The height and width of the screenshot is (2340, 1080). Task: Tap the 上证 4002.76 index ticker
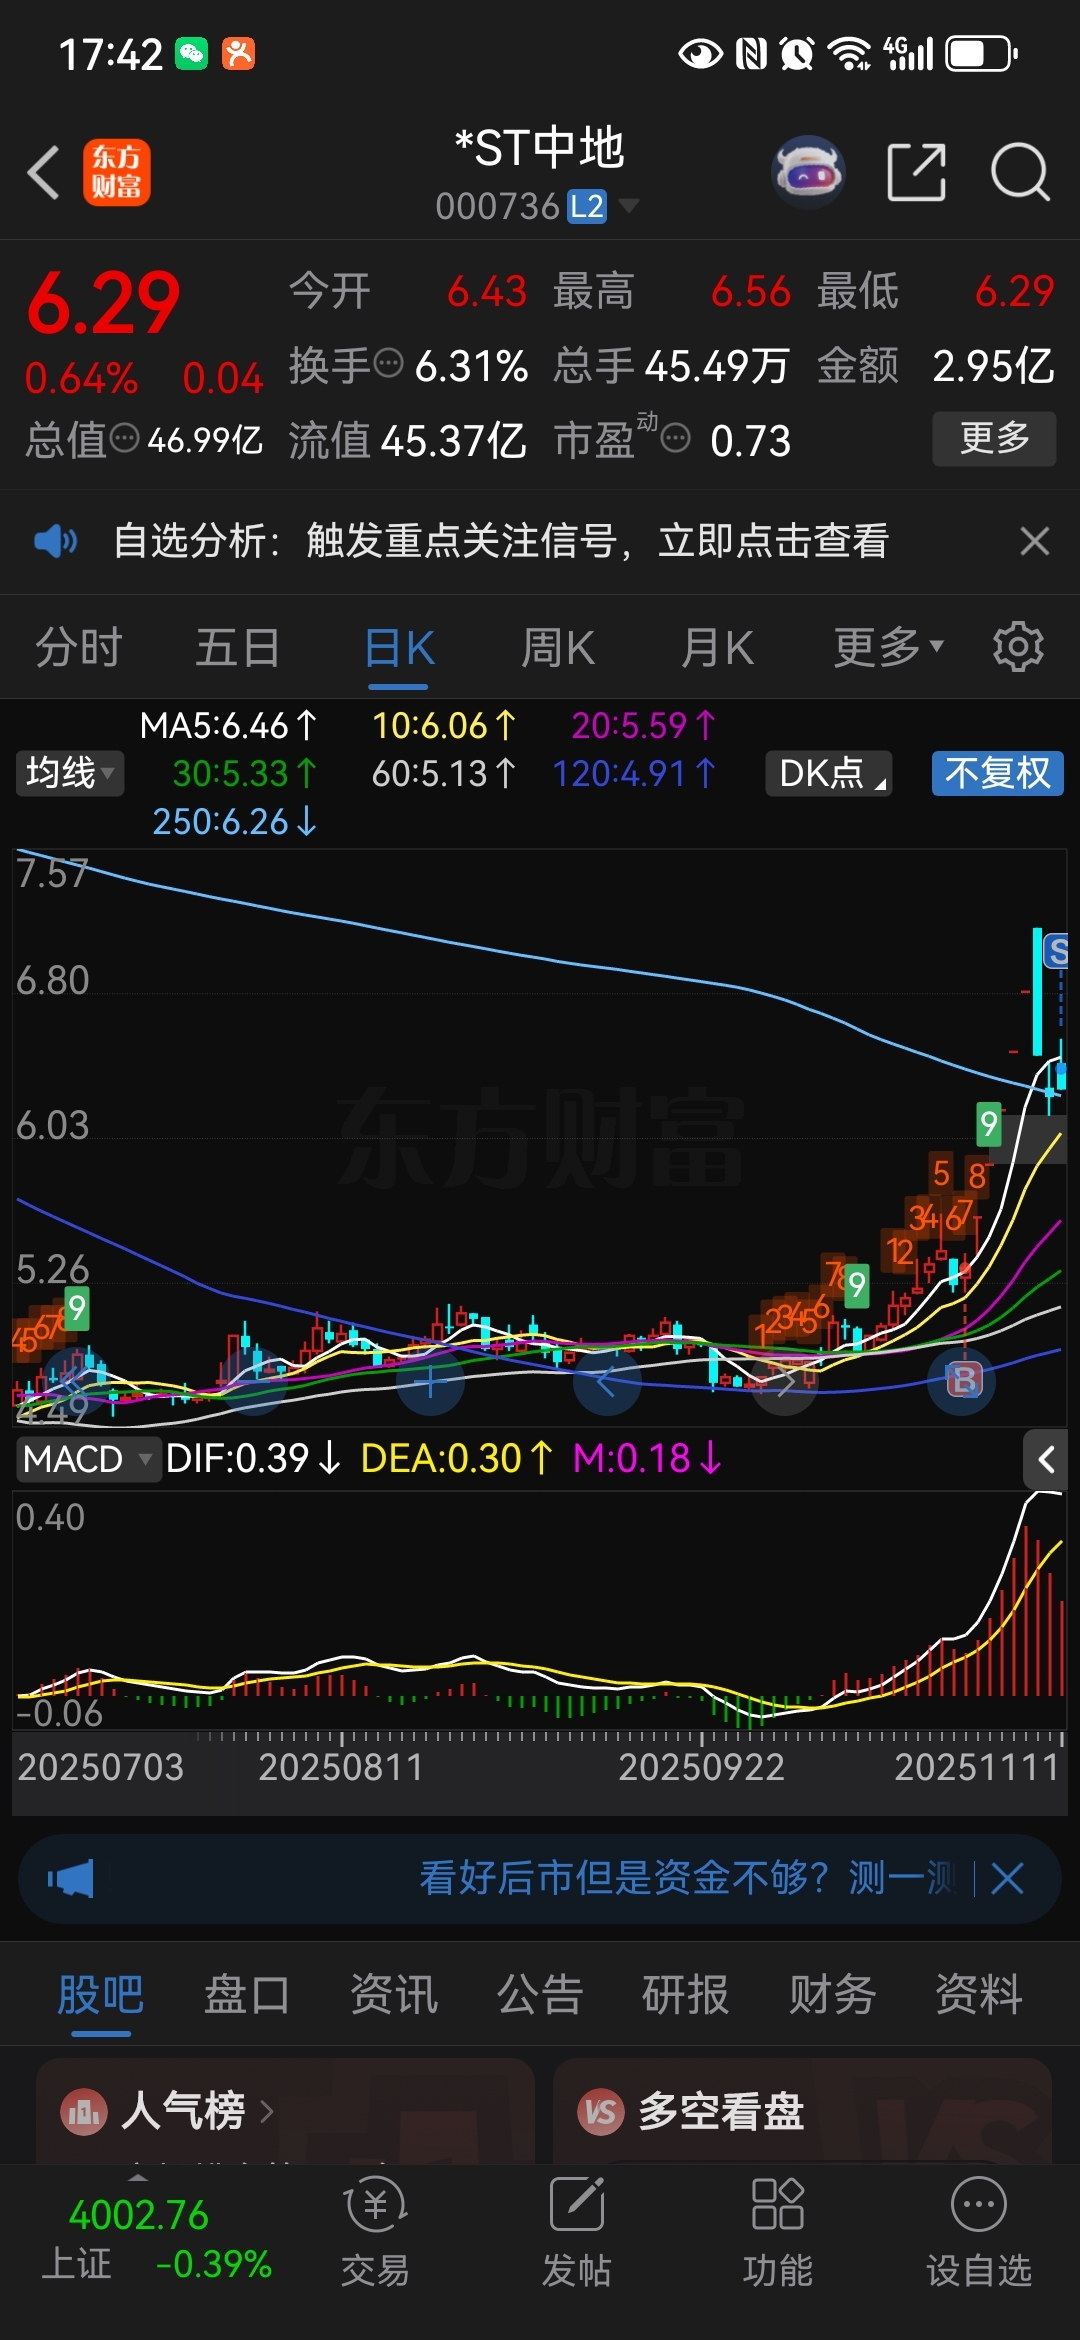[x=155, y=2240]
